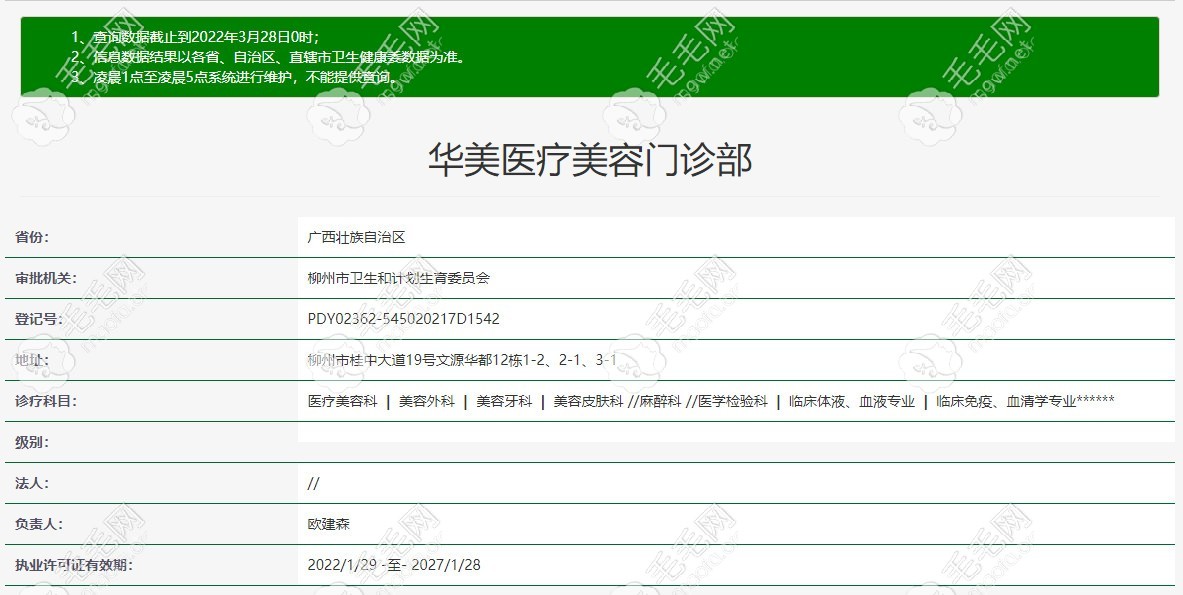Image resolution: width=1183 pixels, height=595 pixels.
Task: Click 临床体液、血液专业 entry
Action: [x=852, y=401]
